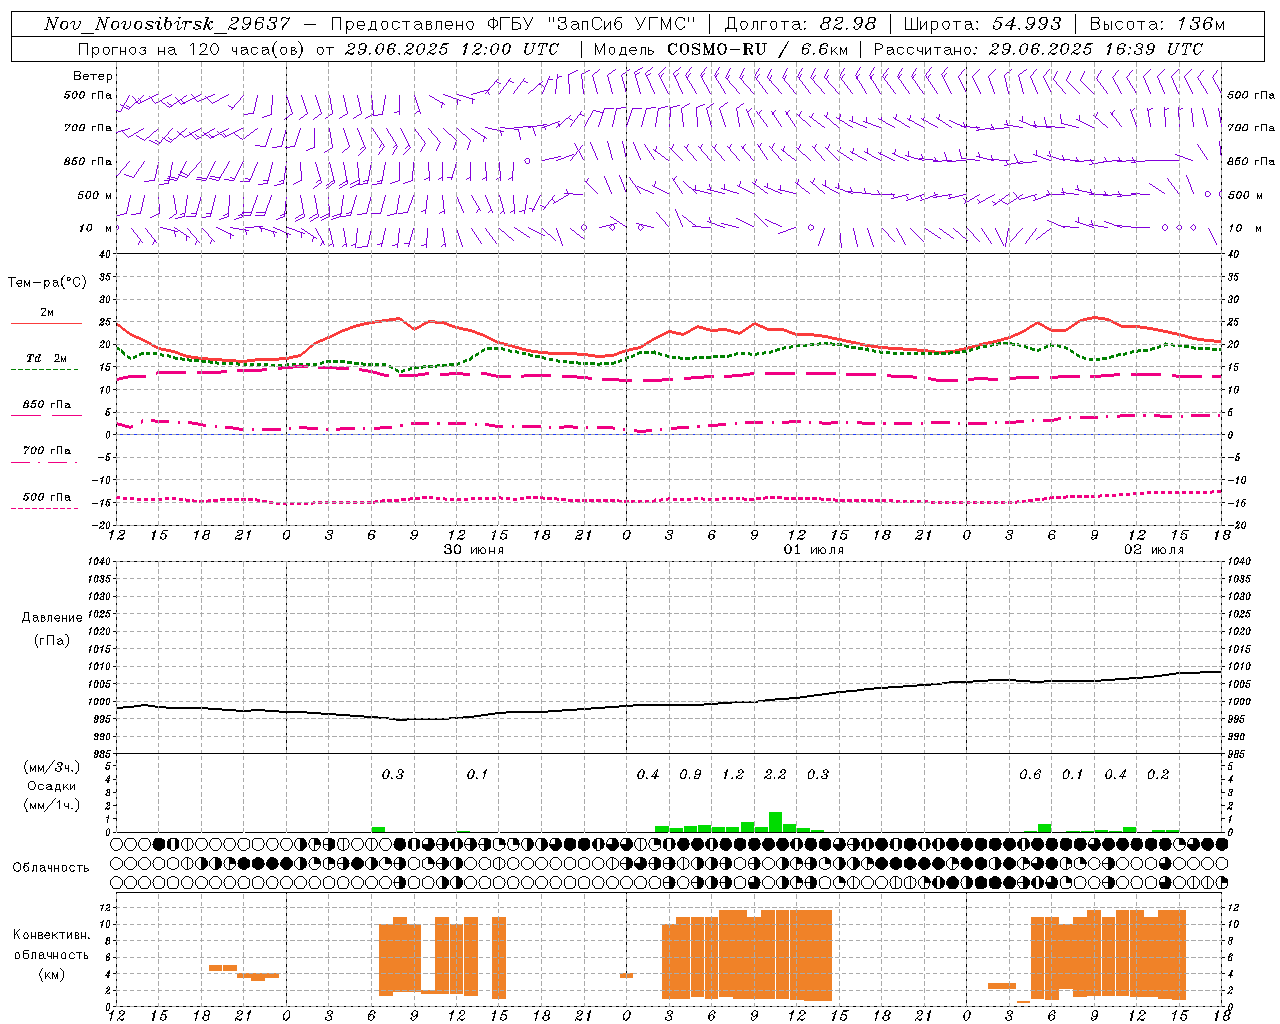Screen dimensions: 1280x1024
Task: Click the "Высота: 136м" header value
Action: click(x=1157, y=24)
